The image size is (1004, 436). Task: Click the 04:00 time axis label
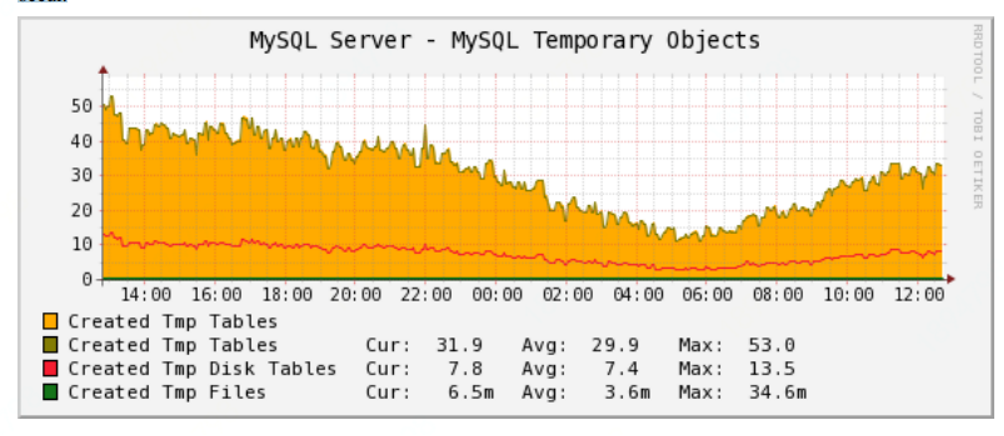pos(640,295)
